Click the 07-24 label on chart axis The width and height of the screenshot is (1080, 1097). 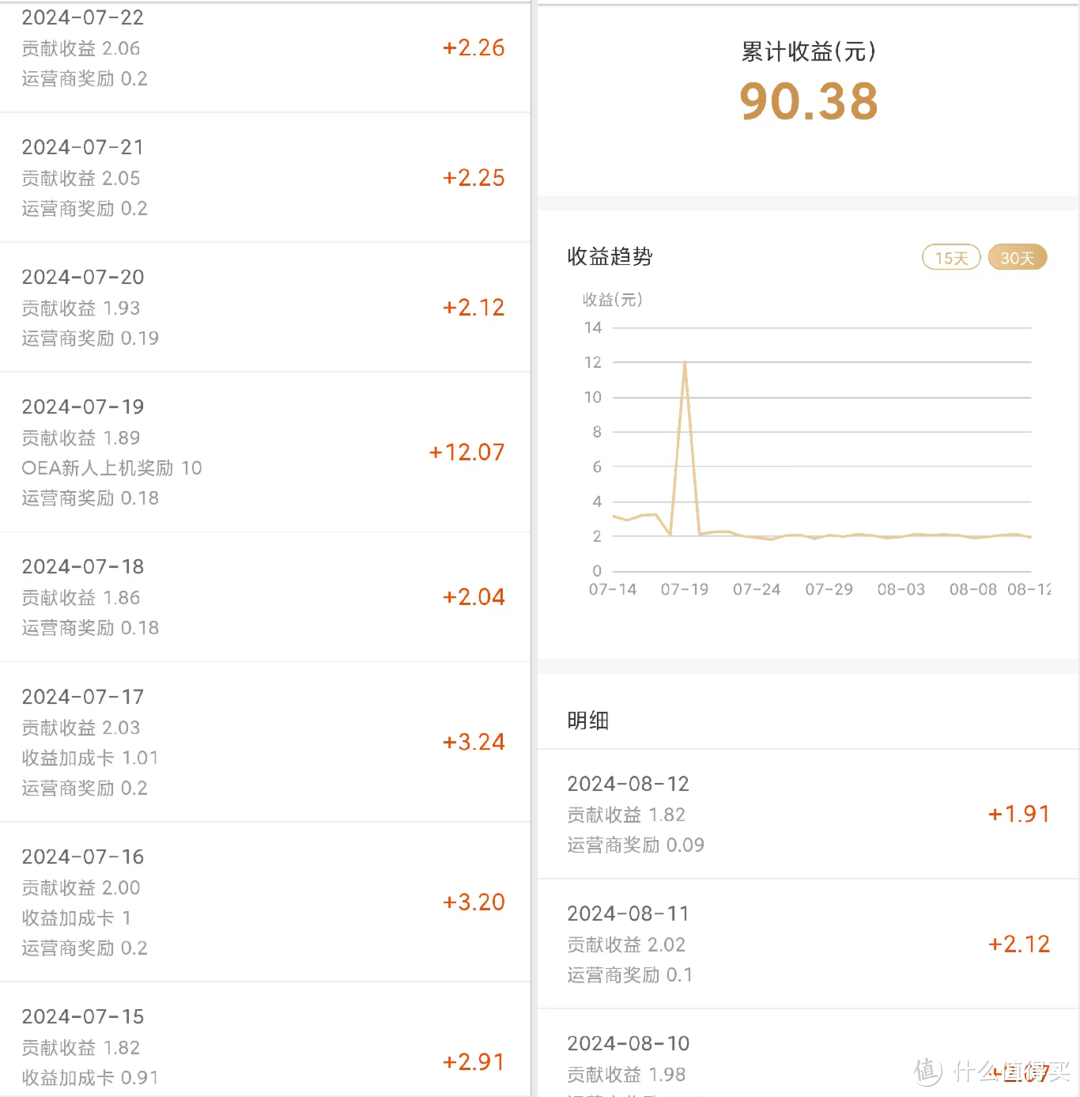[757, 589]
